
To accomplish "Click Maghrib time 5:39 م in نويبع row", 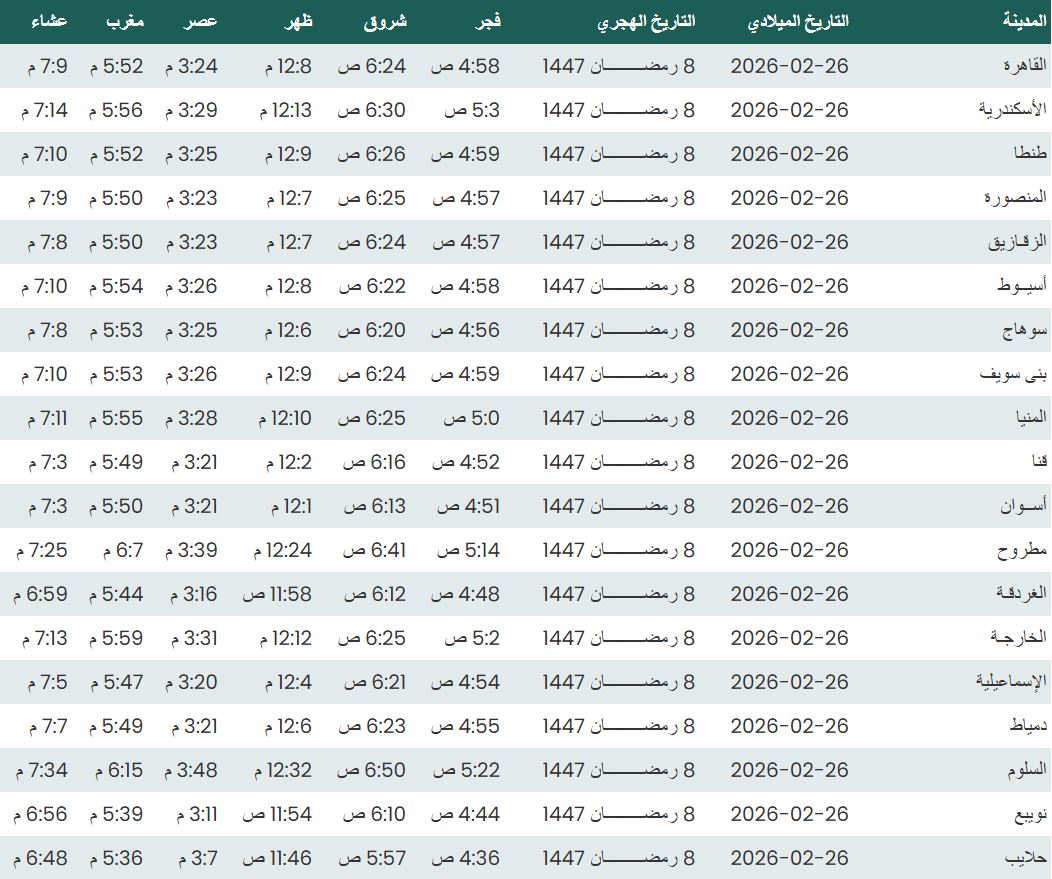I will tap(115, 814).
